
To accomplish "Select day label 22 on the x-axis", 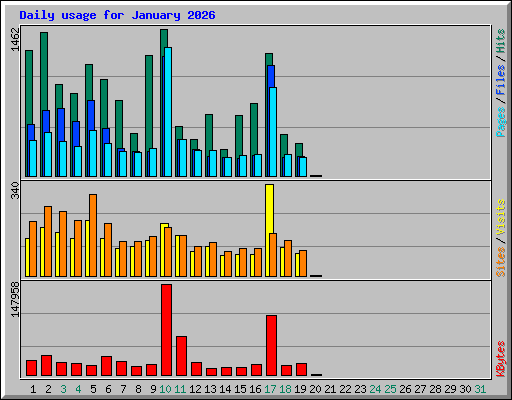I will tap(345, 389).
